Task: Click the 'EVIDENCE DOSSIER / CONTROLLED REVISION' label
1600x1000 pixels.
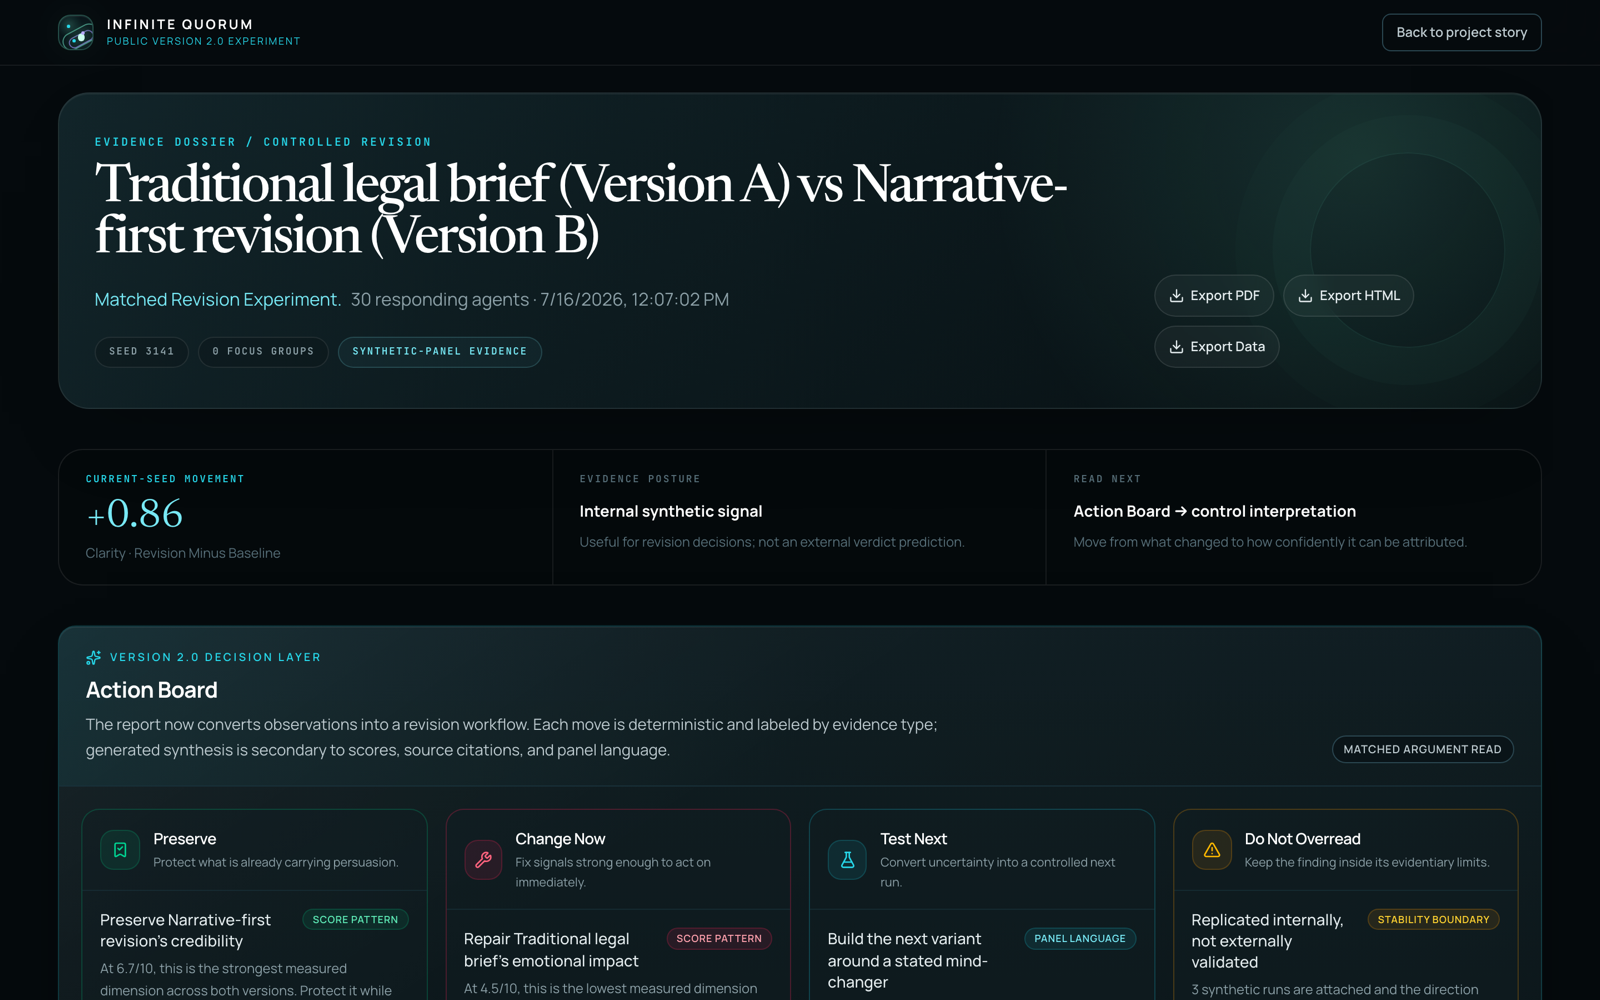Action: point(263,142)
